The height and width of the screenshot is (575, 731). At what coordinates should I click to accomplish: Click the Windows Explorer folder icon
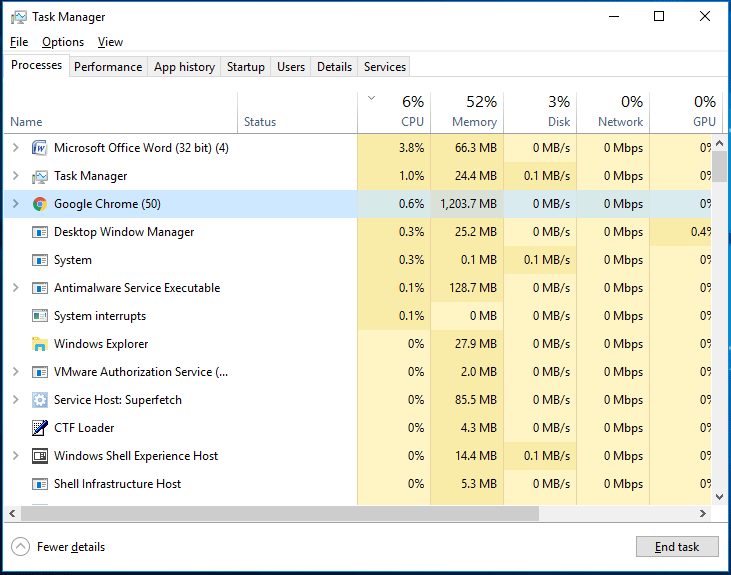(40, 344)
